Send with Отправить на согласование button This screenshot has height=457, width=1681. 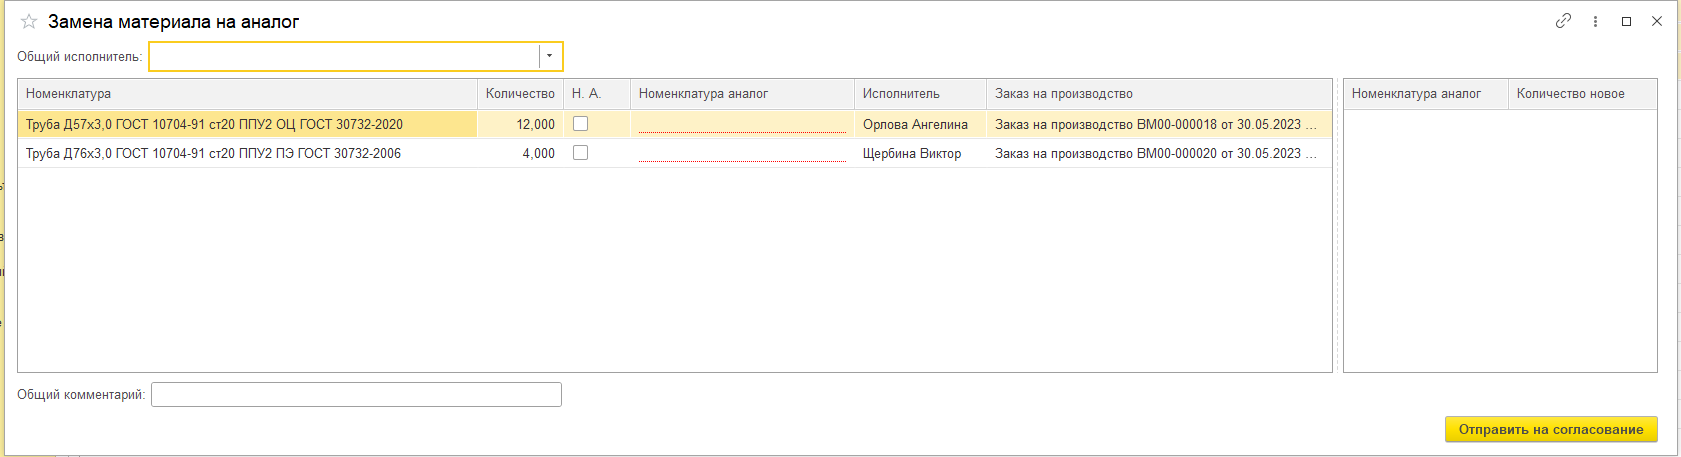click(x=1551, y=429)
